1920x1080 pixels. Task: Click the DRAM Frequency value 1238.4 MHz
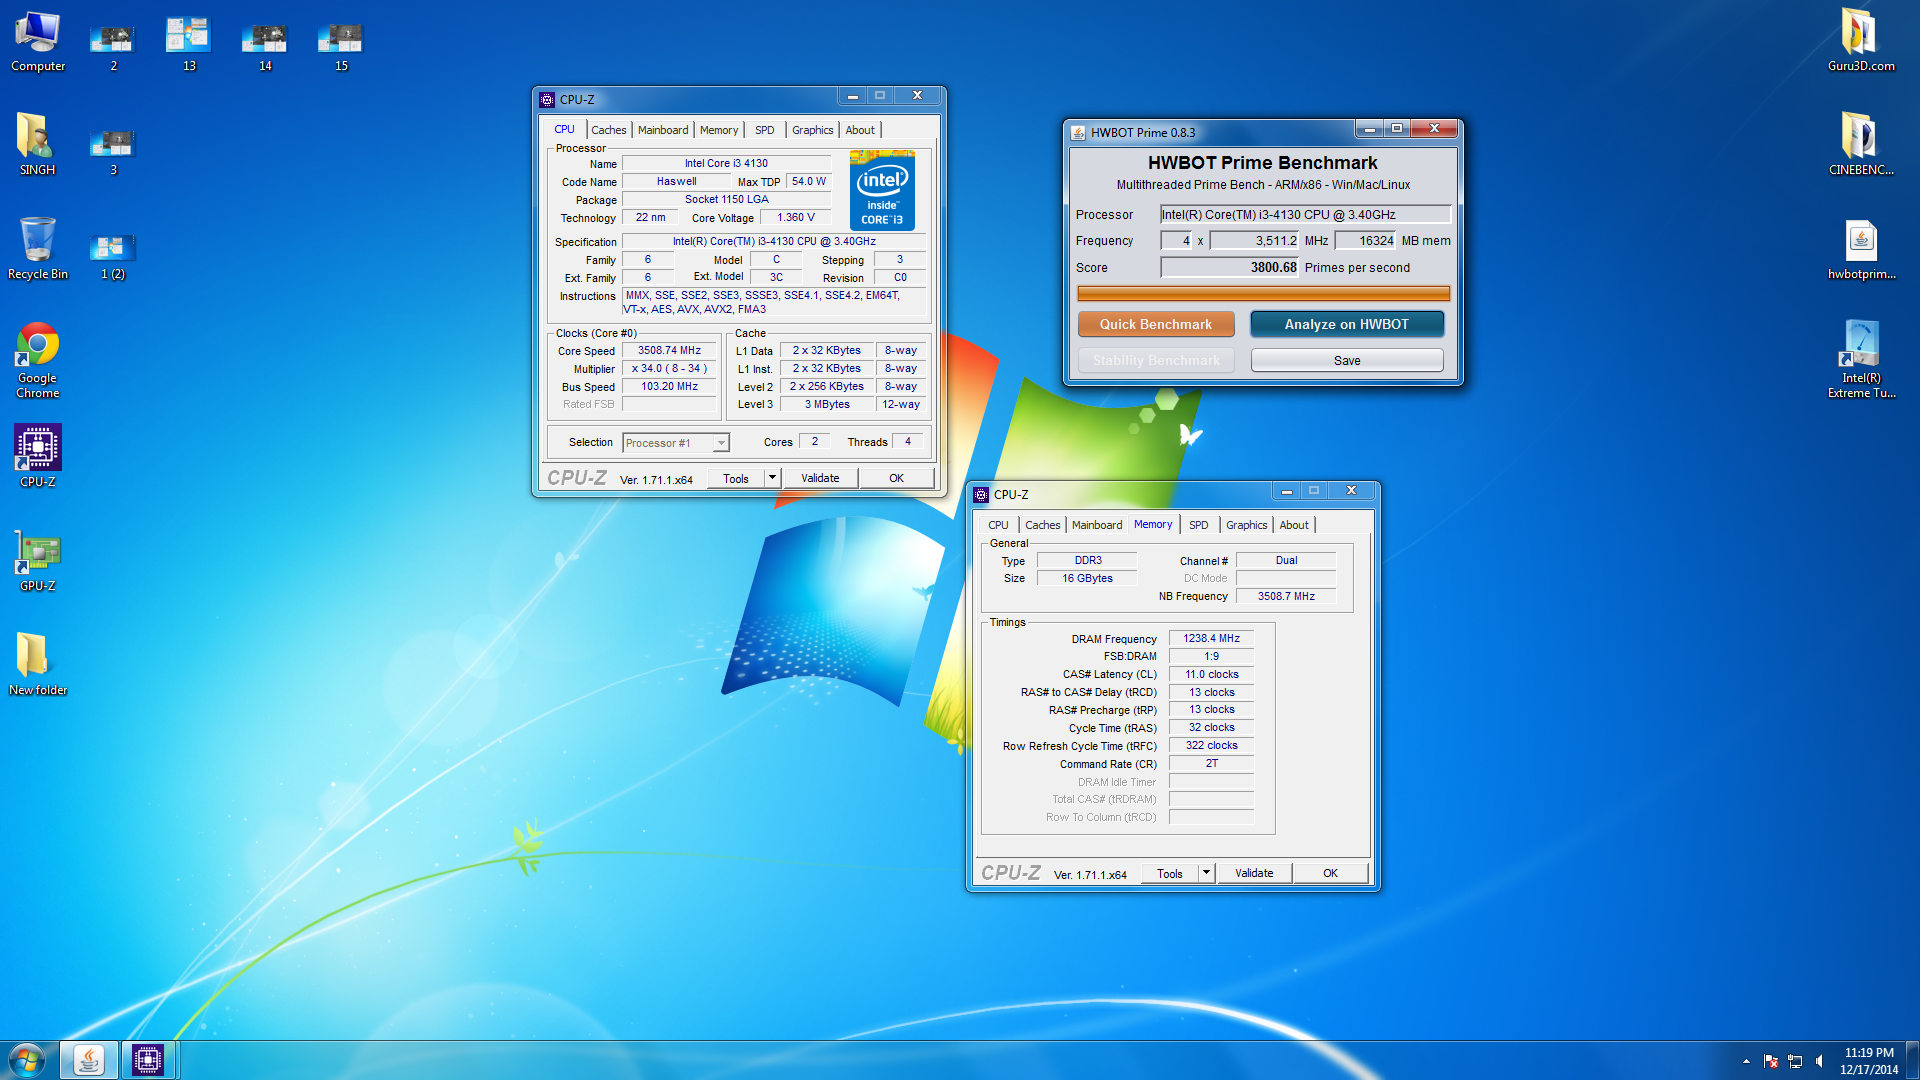tap(1211, 638)
